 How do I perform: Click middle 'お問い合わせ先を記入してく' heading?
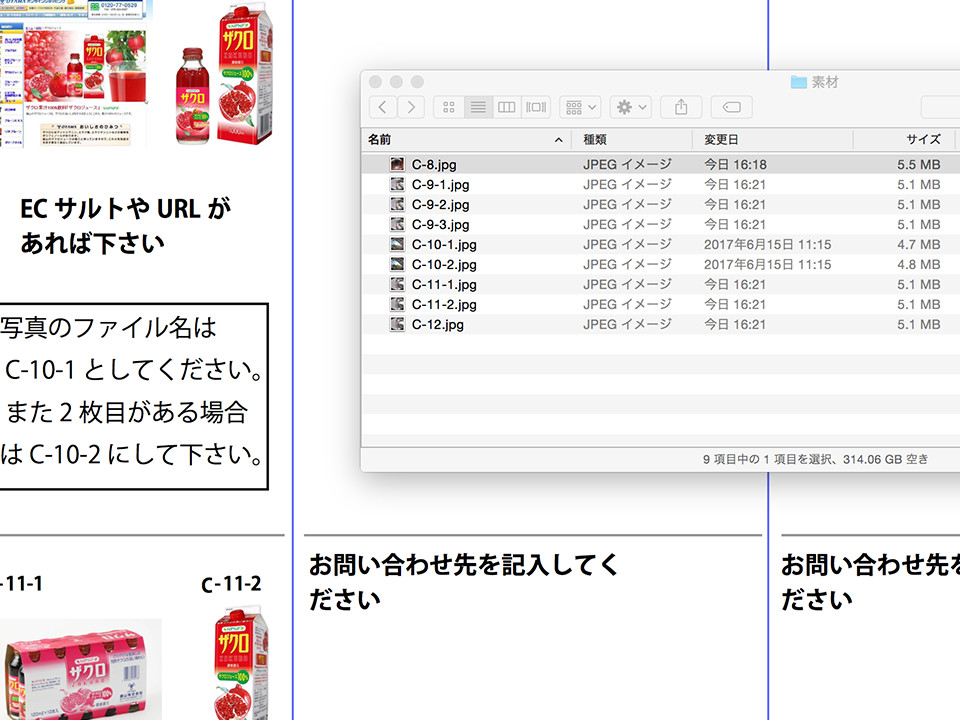(464, 564)
